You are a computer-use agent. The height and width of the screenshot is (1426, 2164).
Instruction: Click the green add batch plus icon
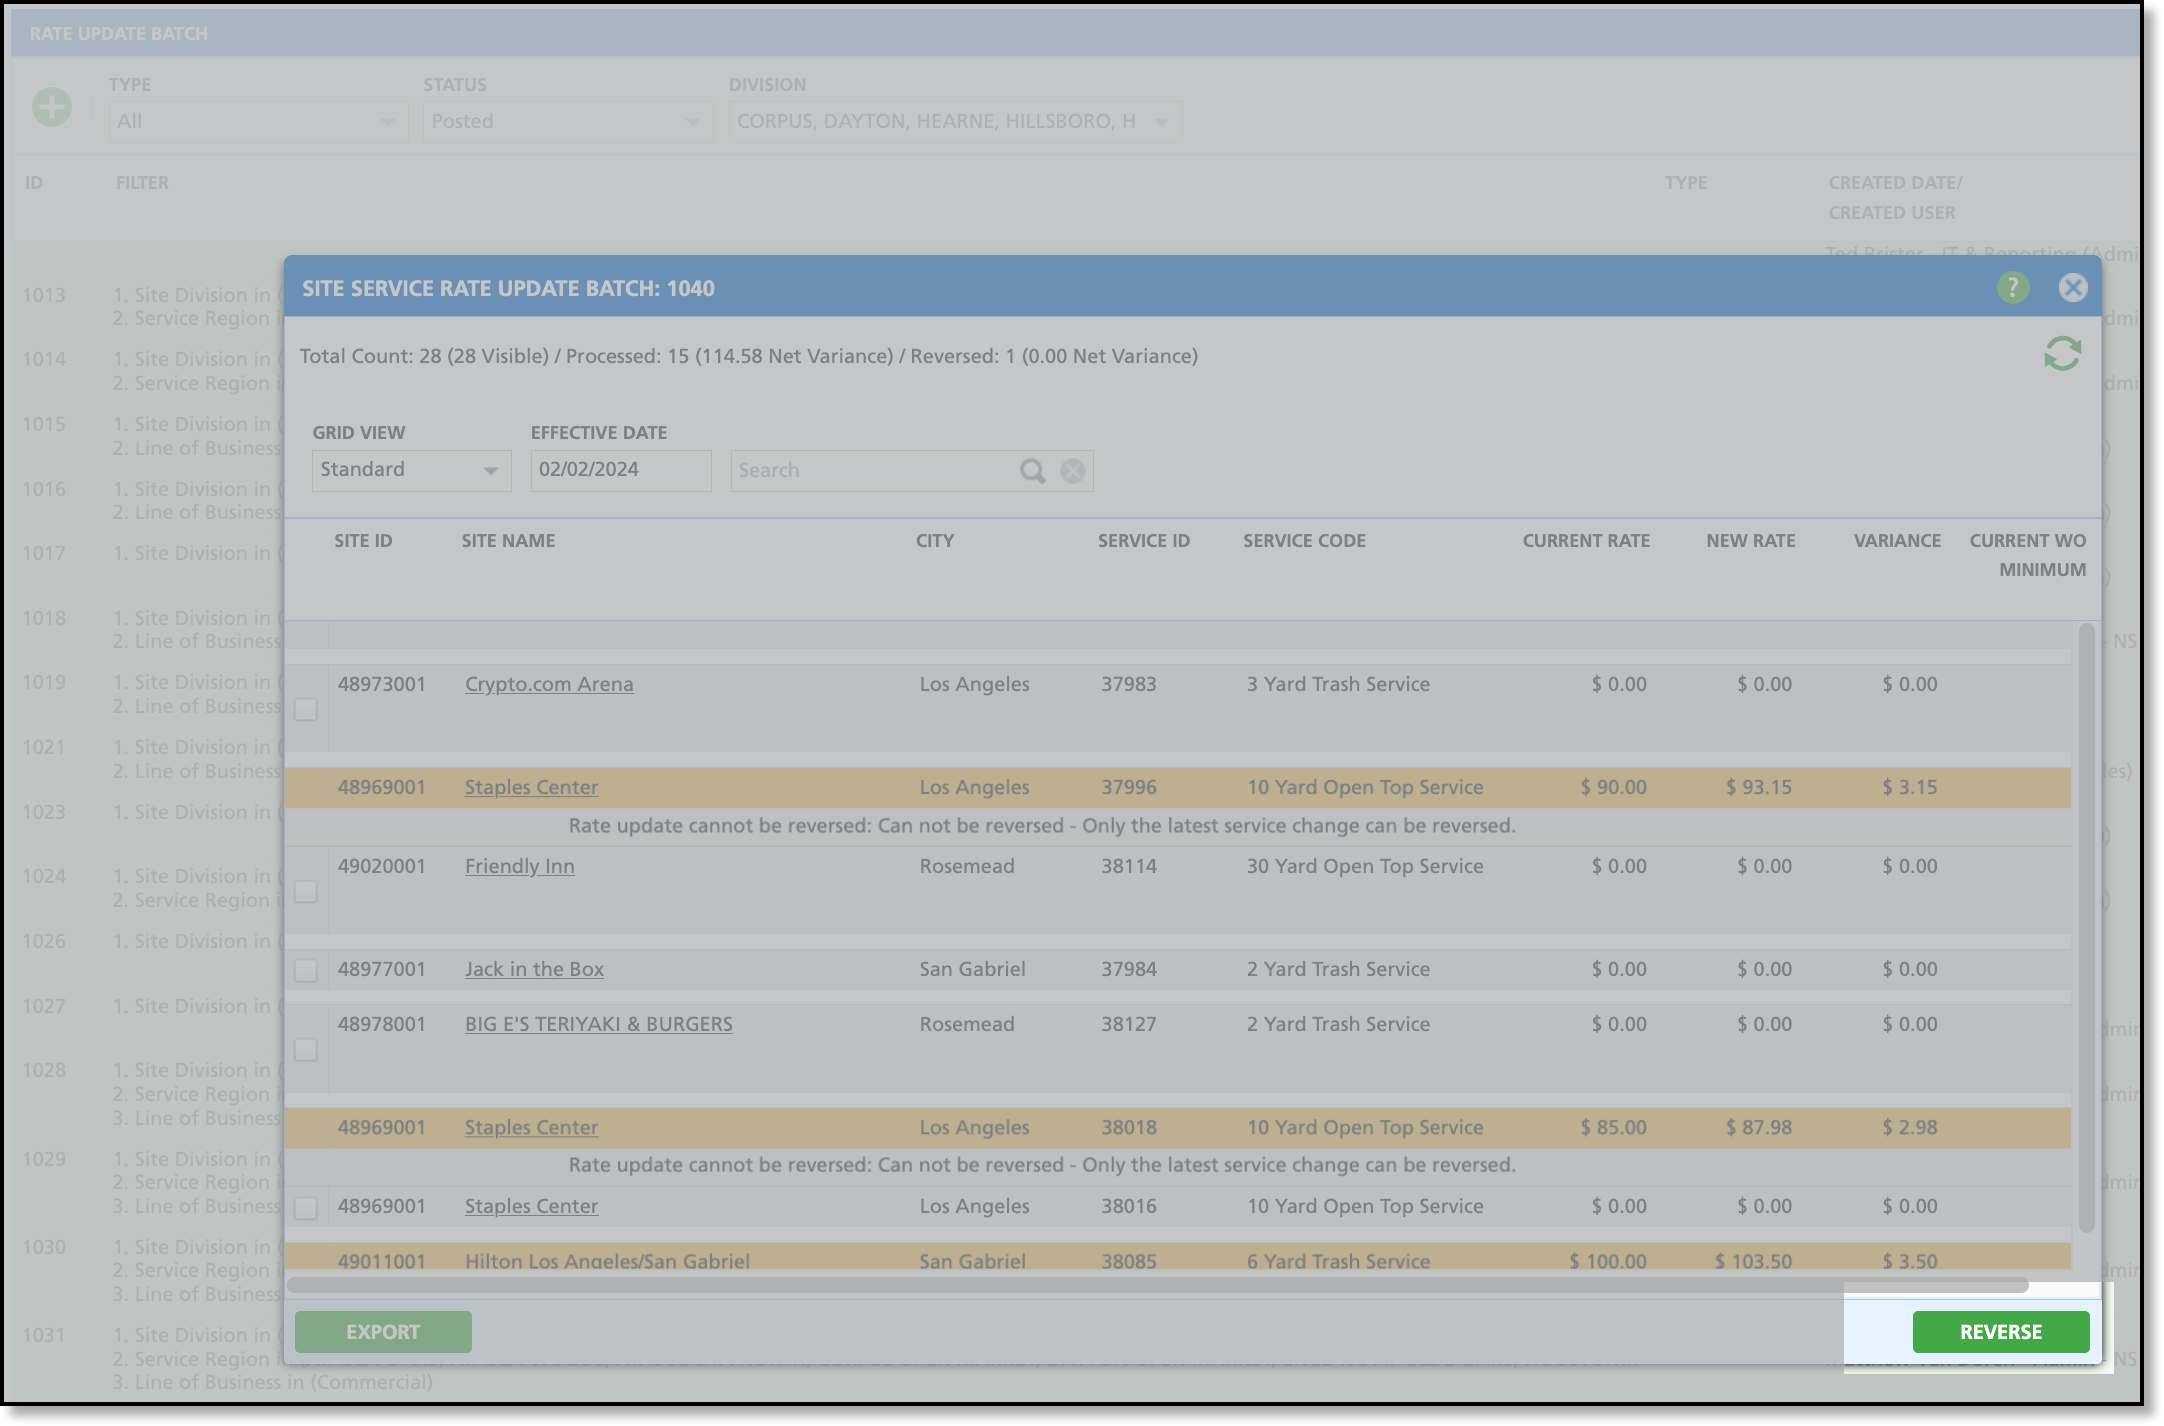(52, 107)
